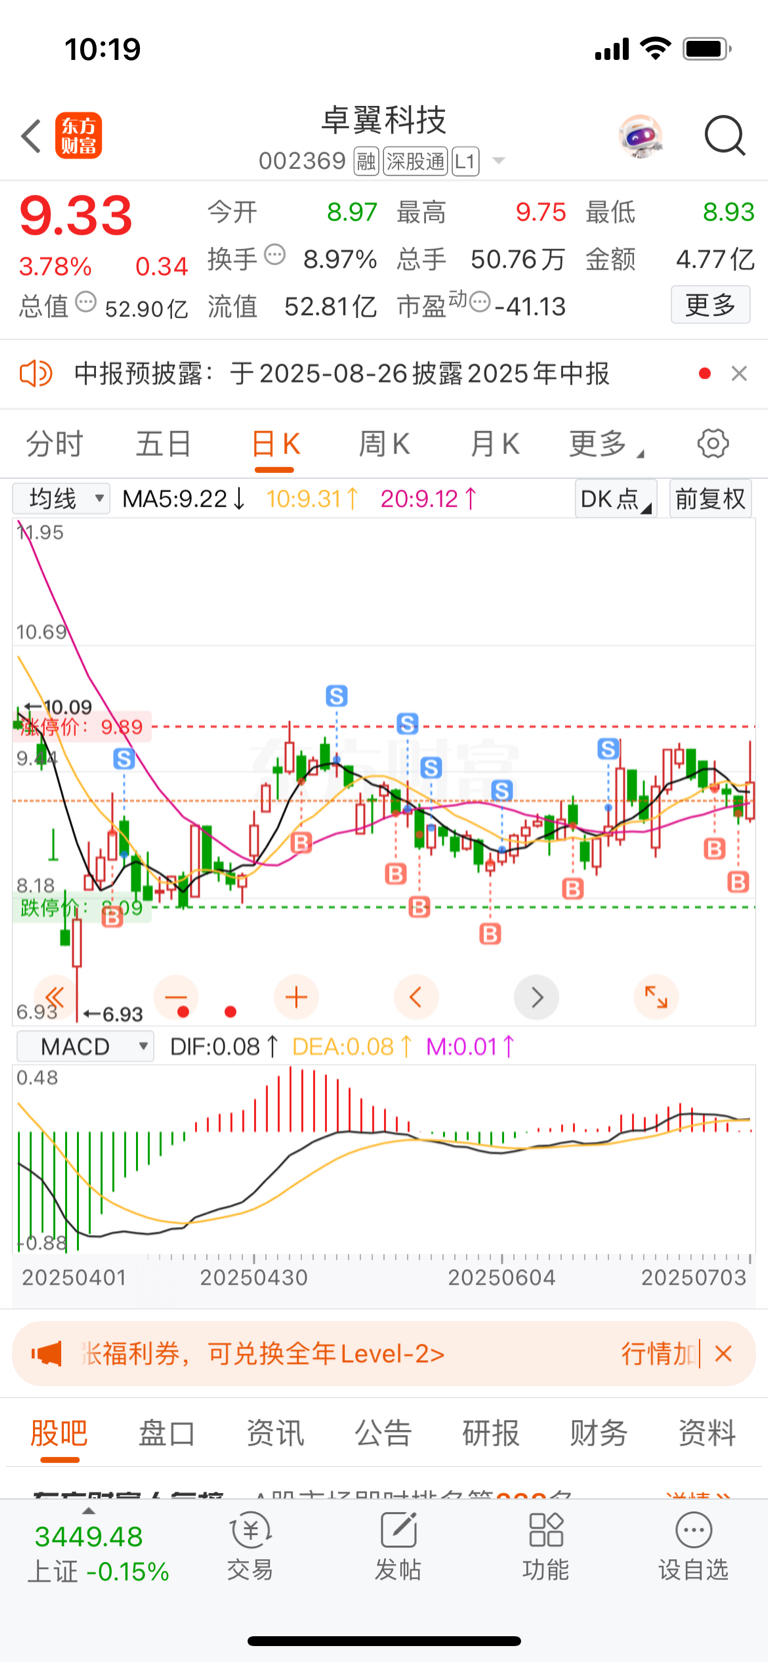Tap the 跌停价 label on chart
The height and width of the screenshot is (1663, 768).
(x=83, y=908)
